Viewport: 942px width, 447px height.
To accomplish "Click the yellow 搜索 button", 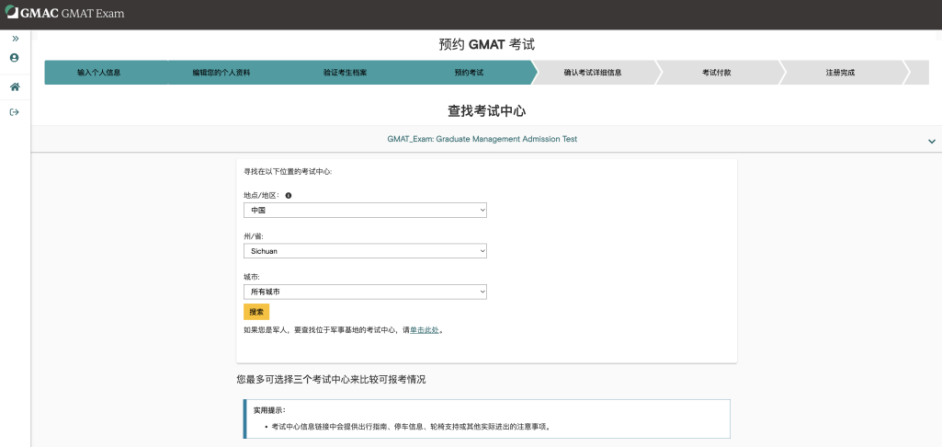I will 257,312.
